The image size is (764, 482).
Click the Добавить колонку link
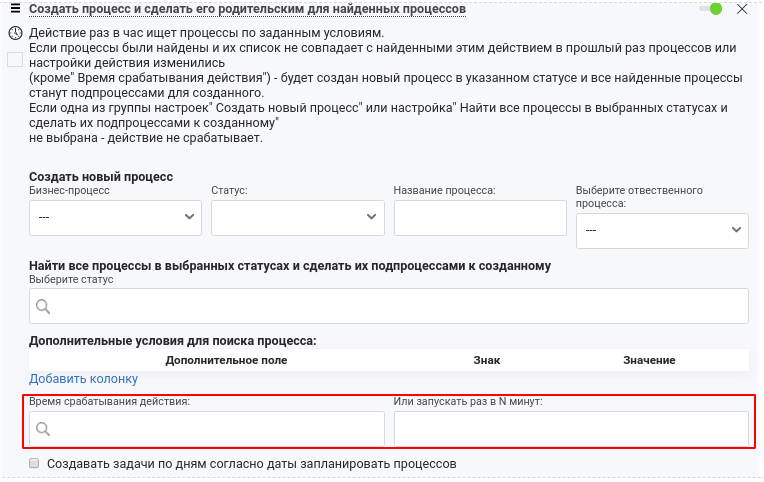83,379
